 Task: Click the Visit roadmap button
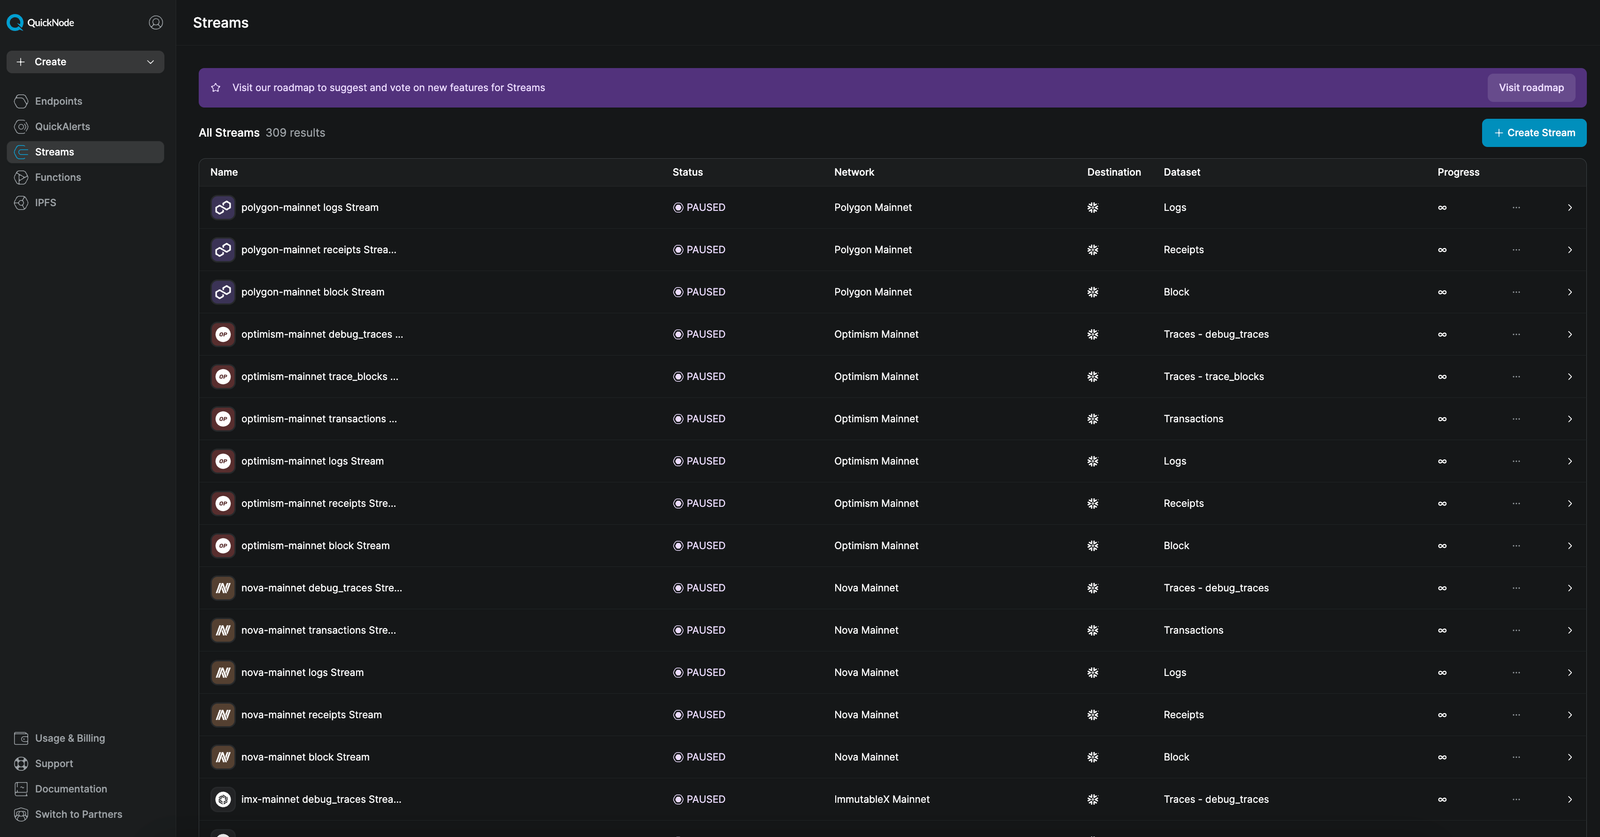click(x=1531, y=88)
